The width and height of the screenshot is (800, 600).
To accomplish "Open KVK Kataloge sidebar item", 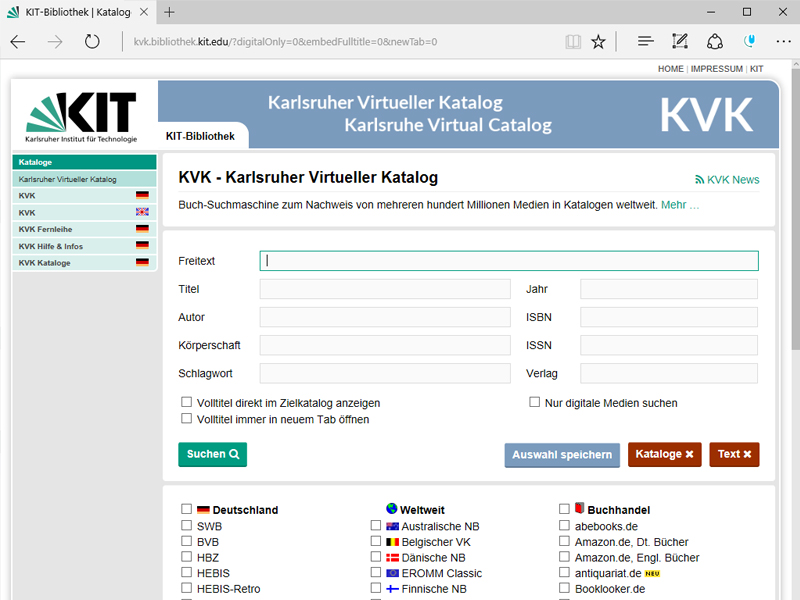I will [84, 263].
